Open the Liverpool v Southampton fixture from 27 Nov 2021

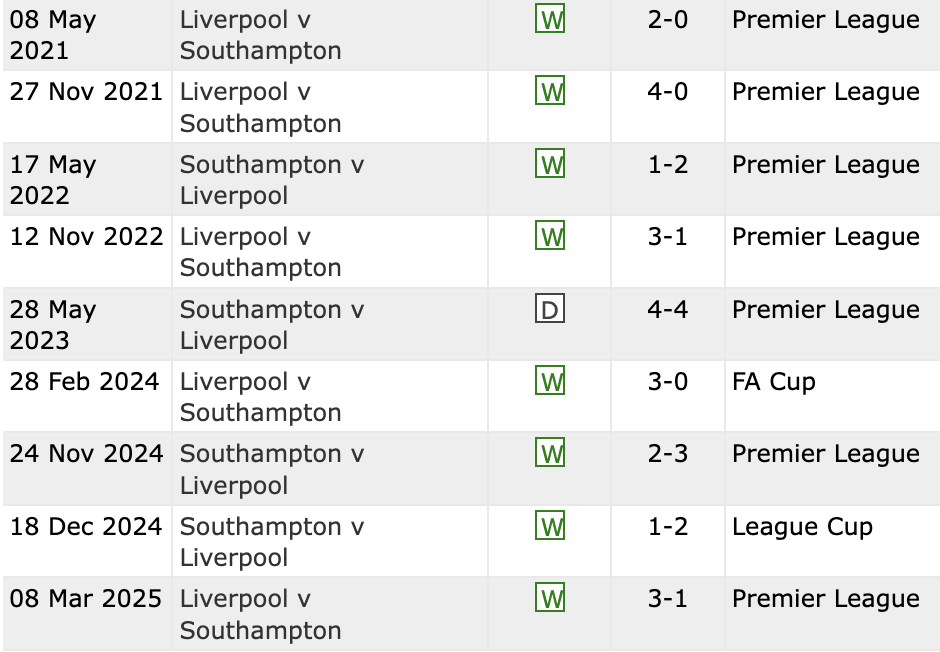coord(260,107)
